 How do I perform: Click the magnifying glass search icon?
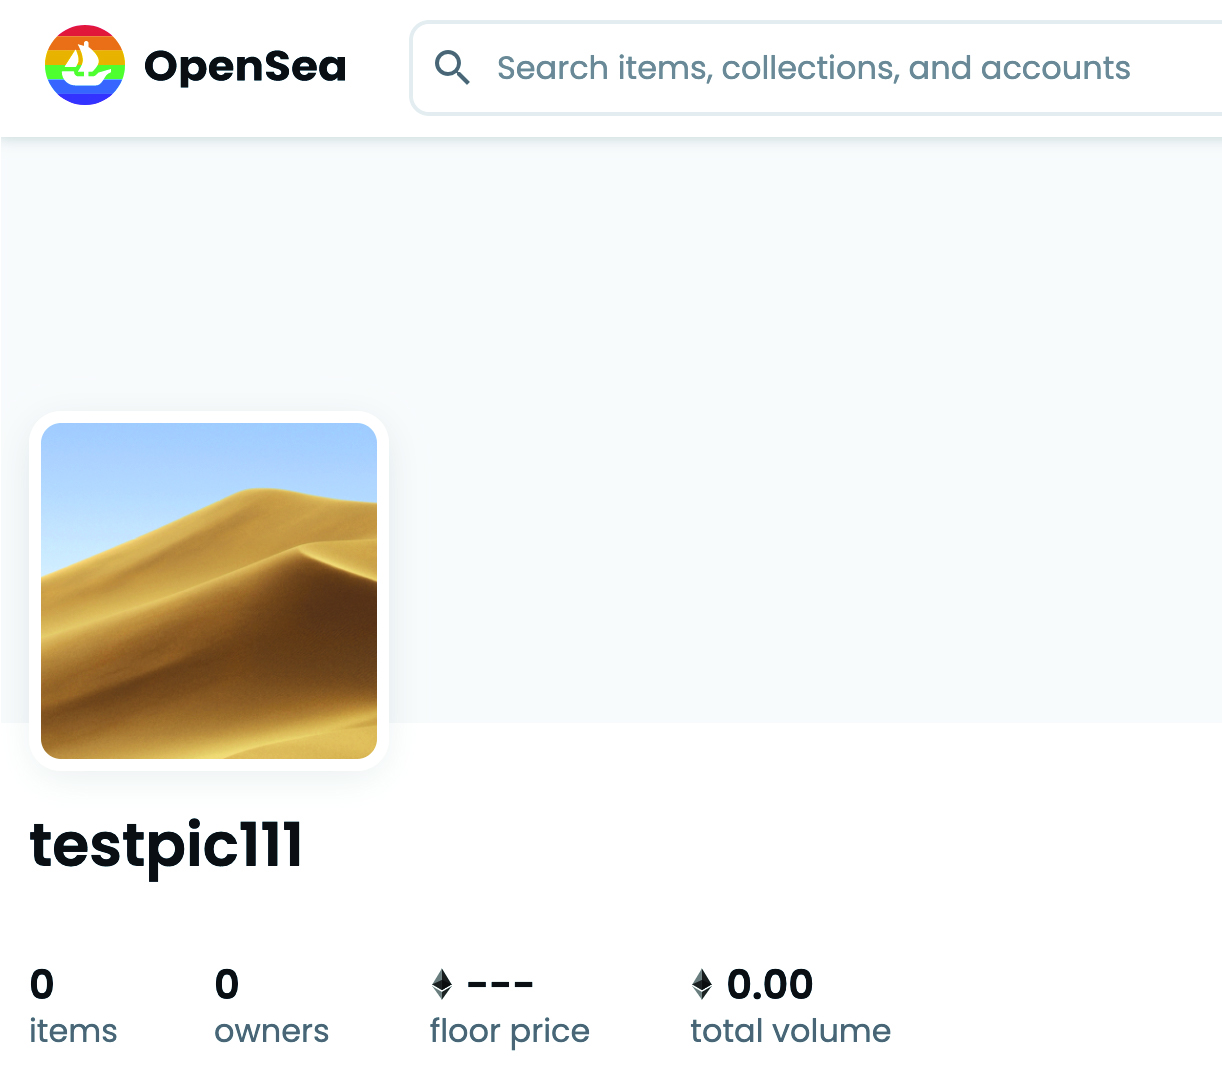(x=452, y=68)
